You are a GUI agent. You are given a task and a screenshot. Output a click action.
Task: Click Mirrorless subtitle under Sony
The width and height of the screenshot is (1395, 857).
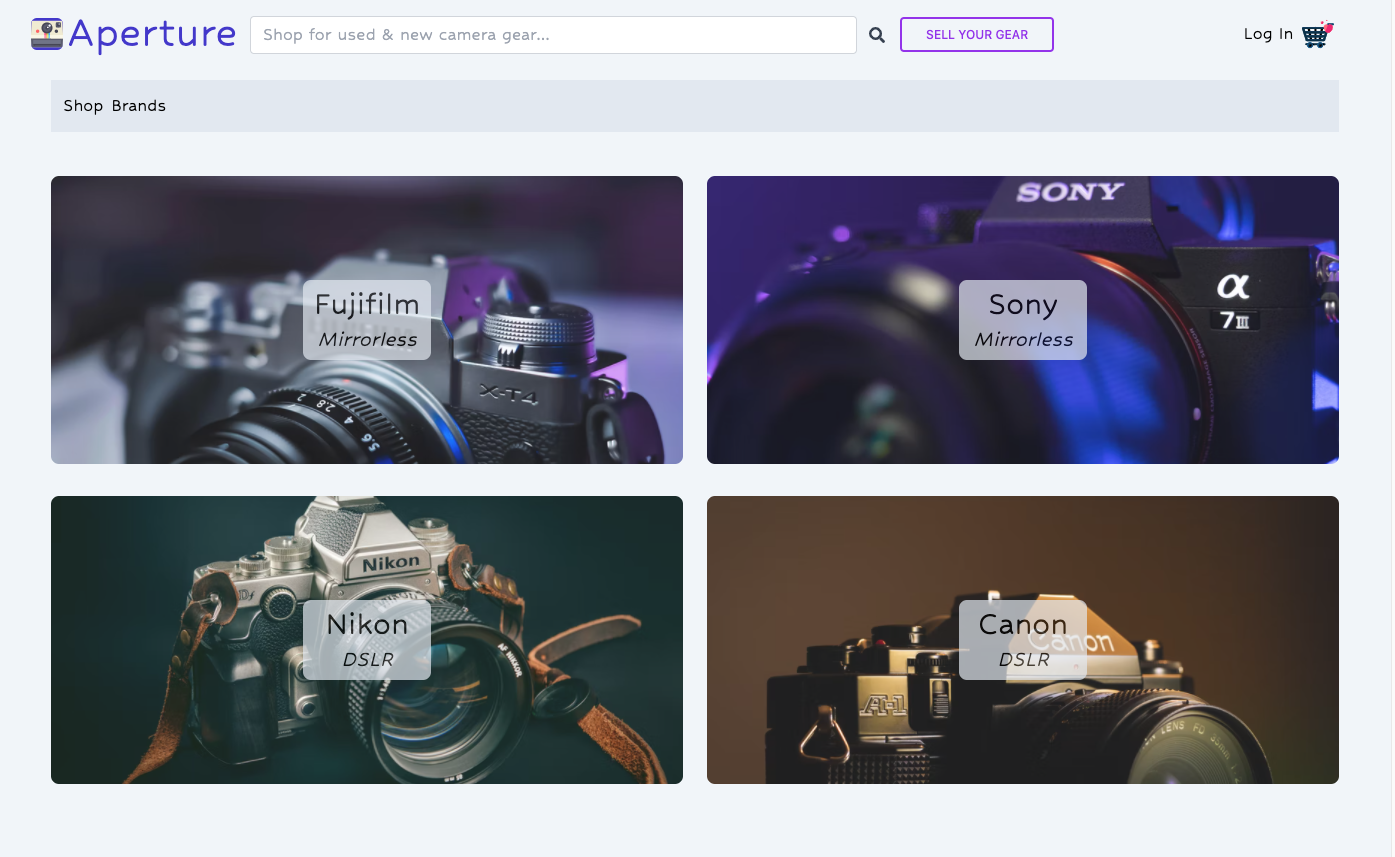(1023, 340)
